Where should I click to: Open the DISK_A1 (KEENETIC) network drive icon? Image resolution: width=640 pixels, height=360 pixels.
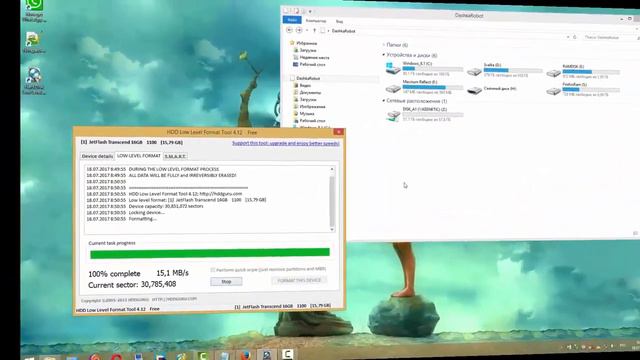coord(393,116)
